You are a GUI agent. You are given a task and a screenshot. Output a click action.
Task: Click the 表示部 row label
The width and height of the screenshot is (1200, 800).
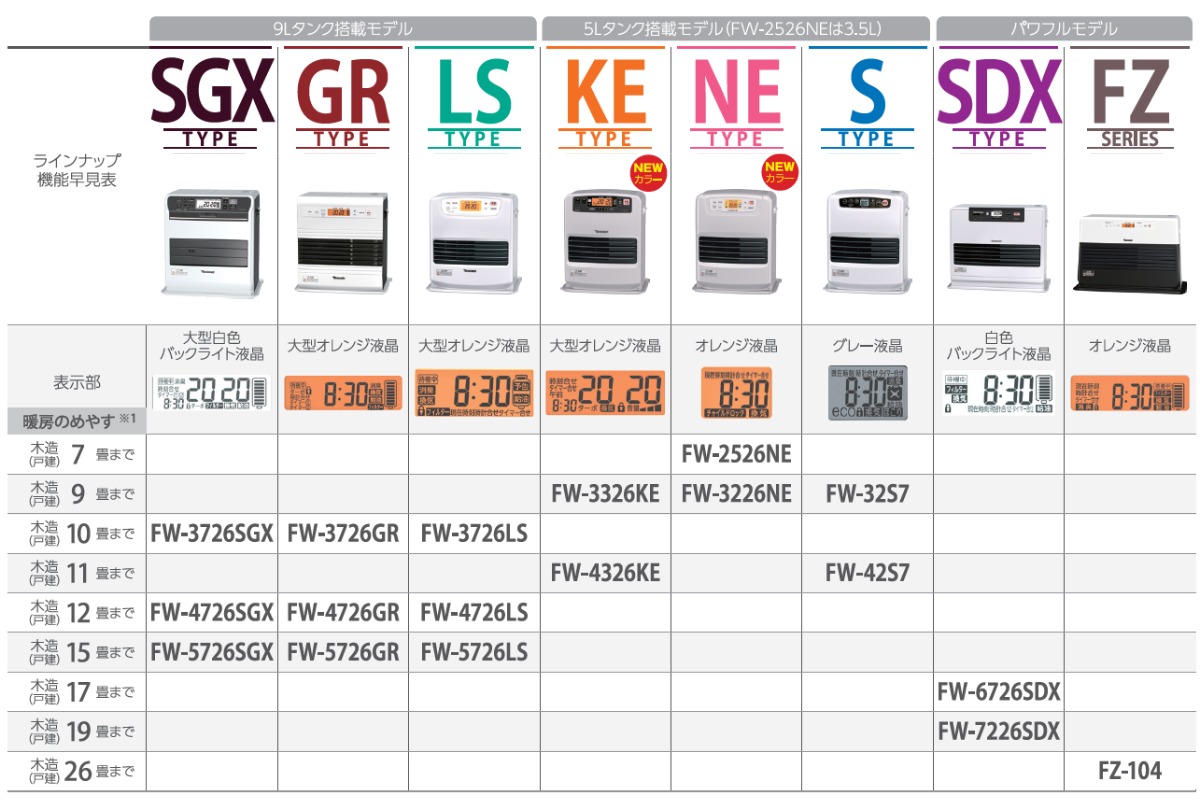click(77, 382)
